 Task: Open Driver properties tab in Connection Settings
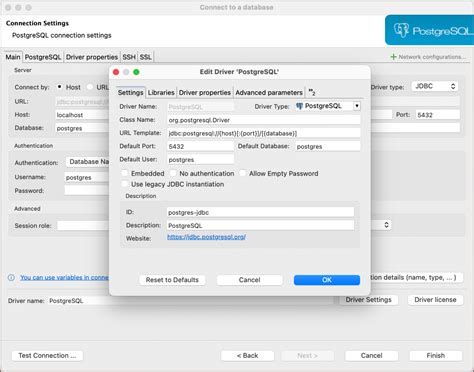92,57
